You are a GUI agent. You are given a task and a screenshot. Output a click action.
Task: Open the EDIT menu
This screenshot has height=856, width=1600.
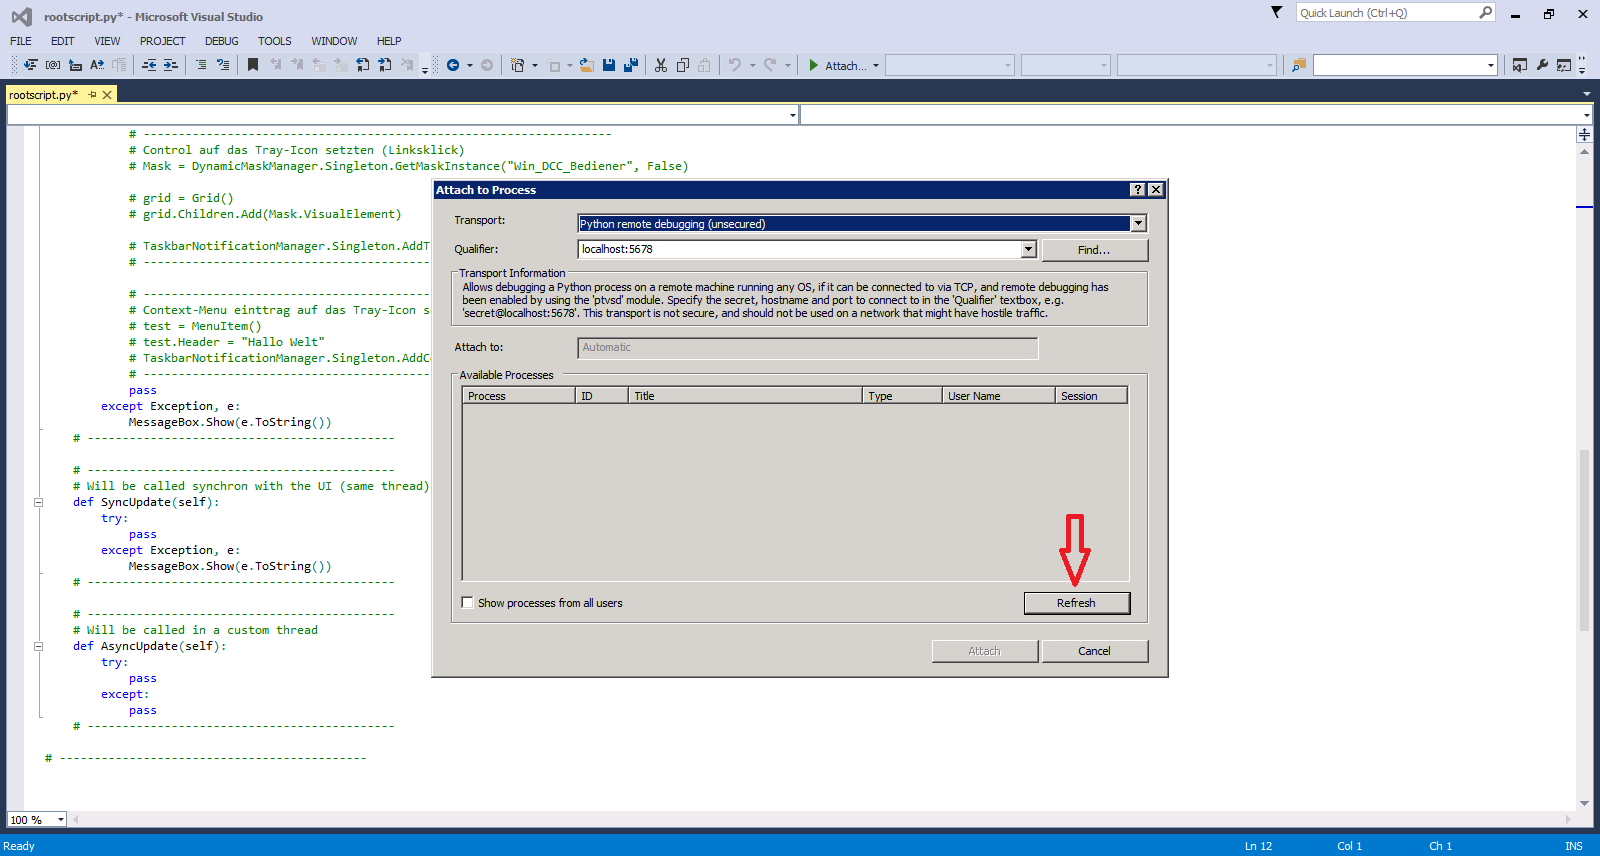pos(63,41)
